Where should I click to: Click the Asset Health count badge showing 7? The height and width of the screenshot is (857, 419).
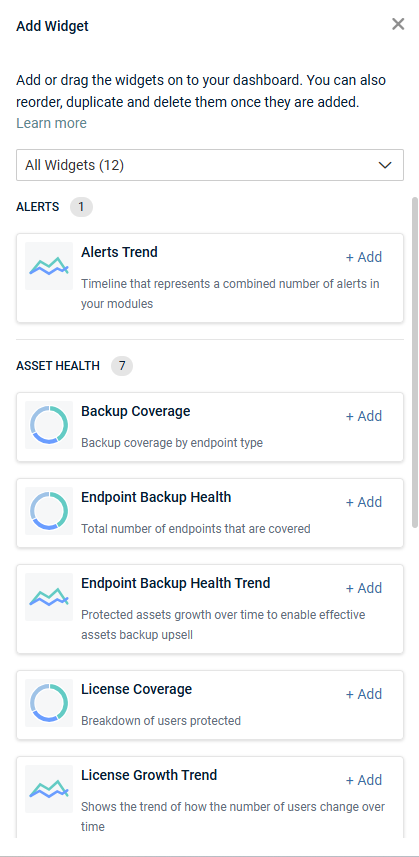click(122, 366)
